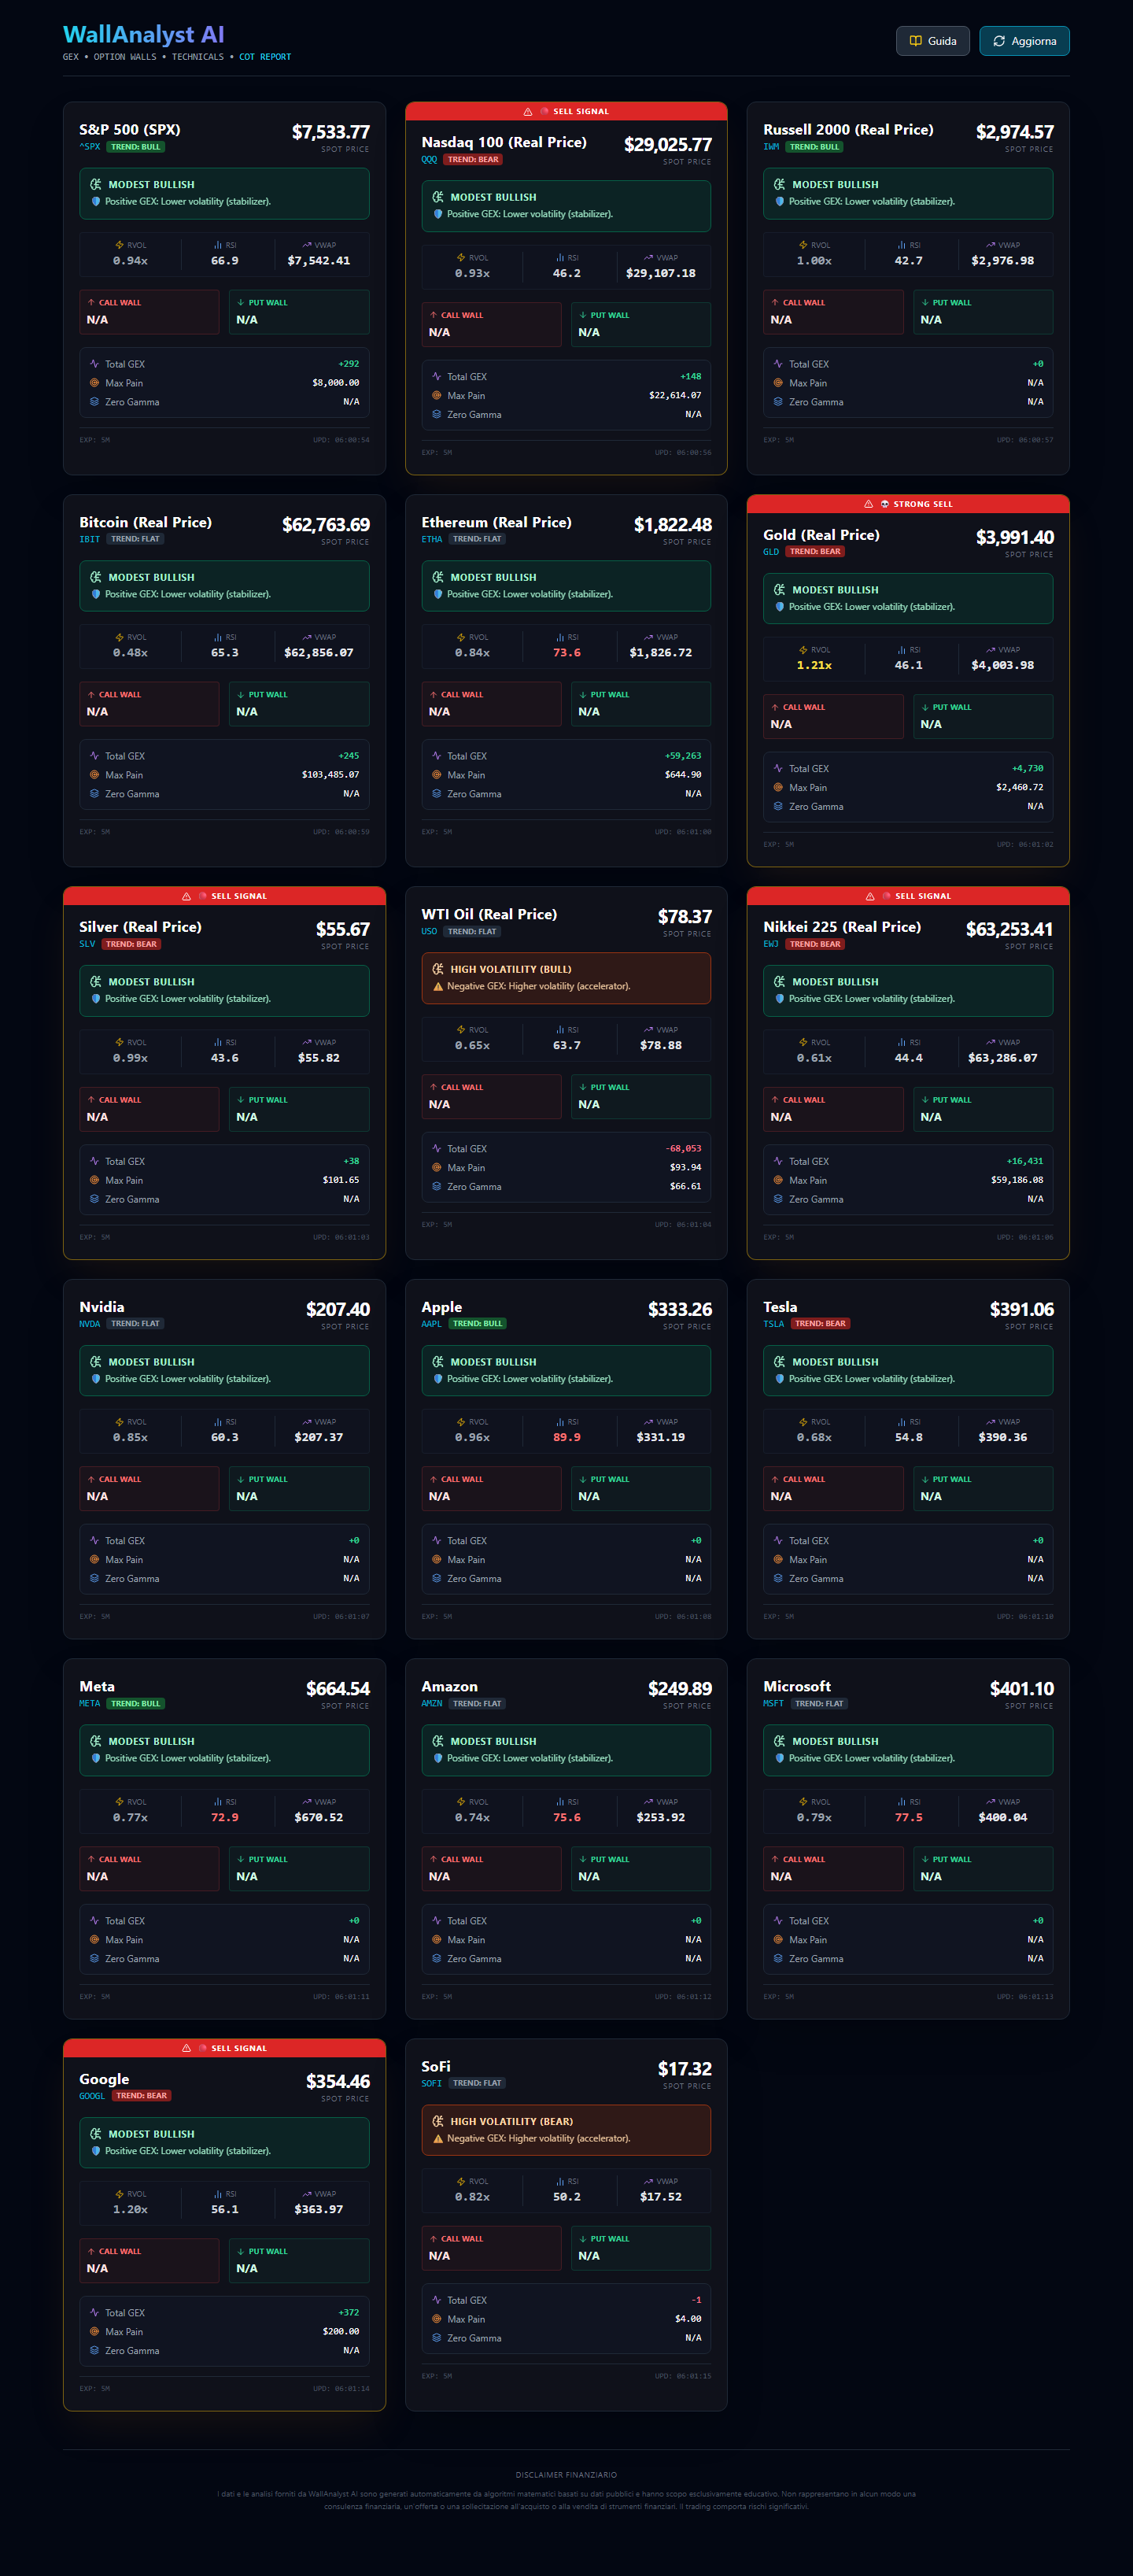Click the Total GEX pulse icon on Silver card
The image size is (1133, 2576).
[94, 1161]
